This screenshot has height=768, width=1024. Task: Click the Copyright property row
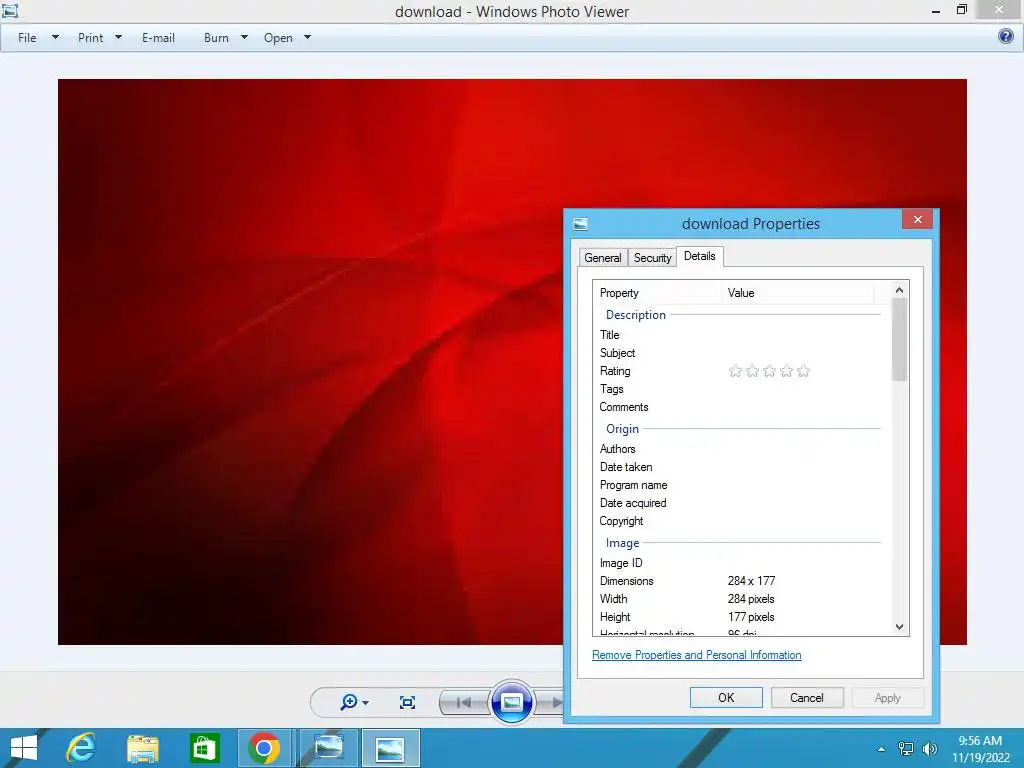tap(741, 521)
